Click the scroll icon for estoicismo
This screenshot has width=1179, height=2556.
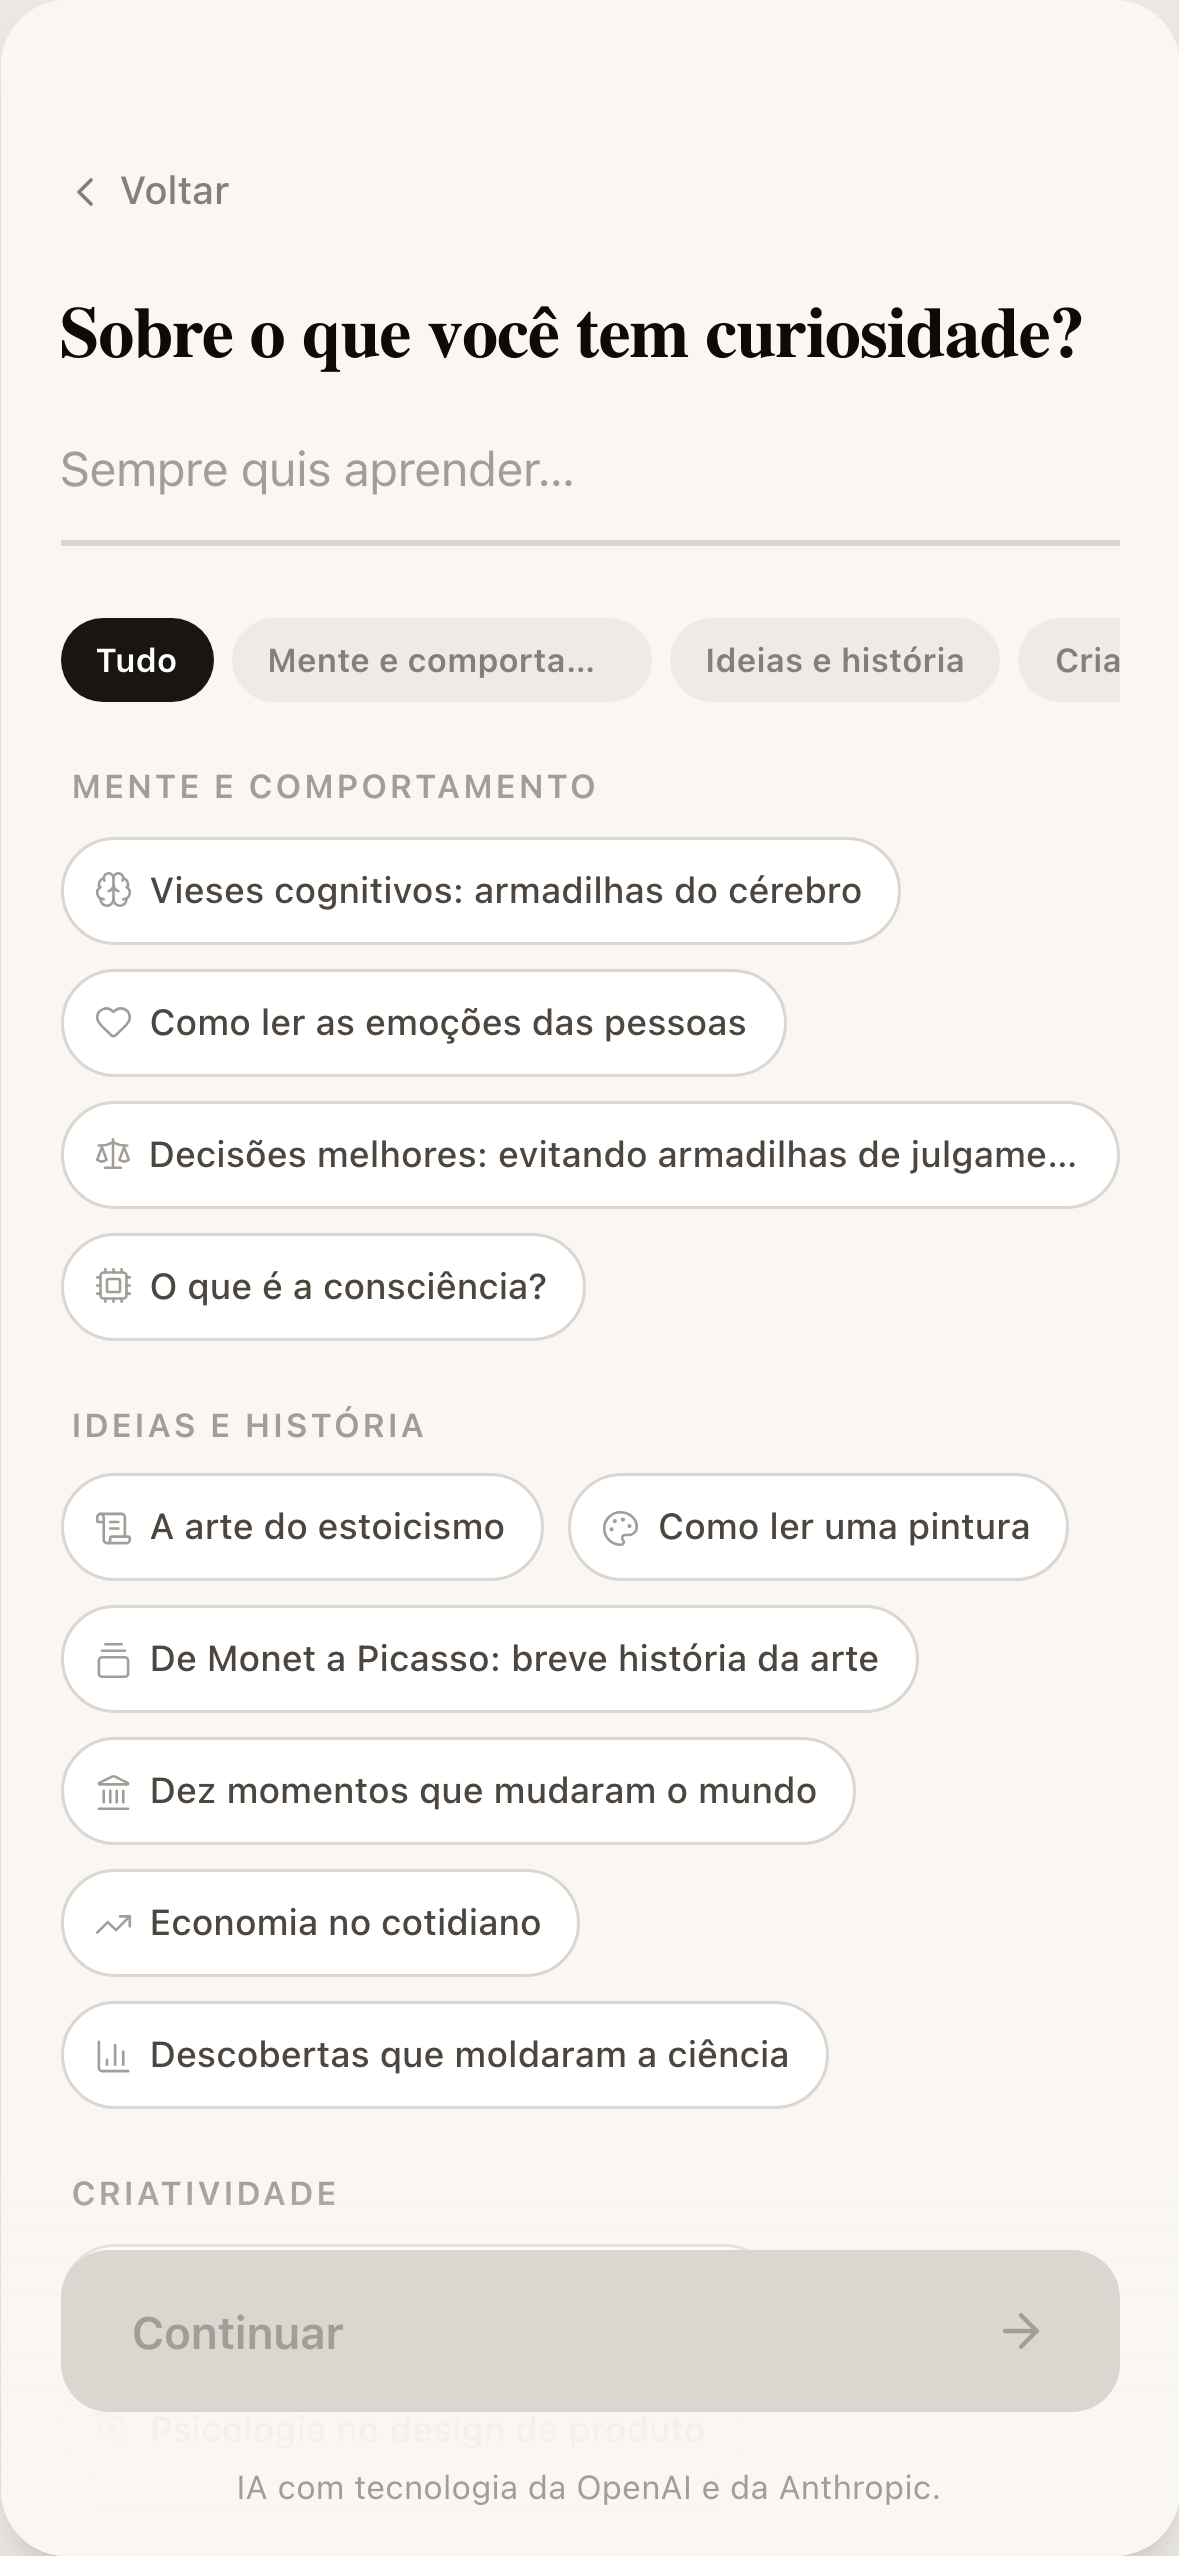(113, 1527)
